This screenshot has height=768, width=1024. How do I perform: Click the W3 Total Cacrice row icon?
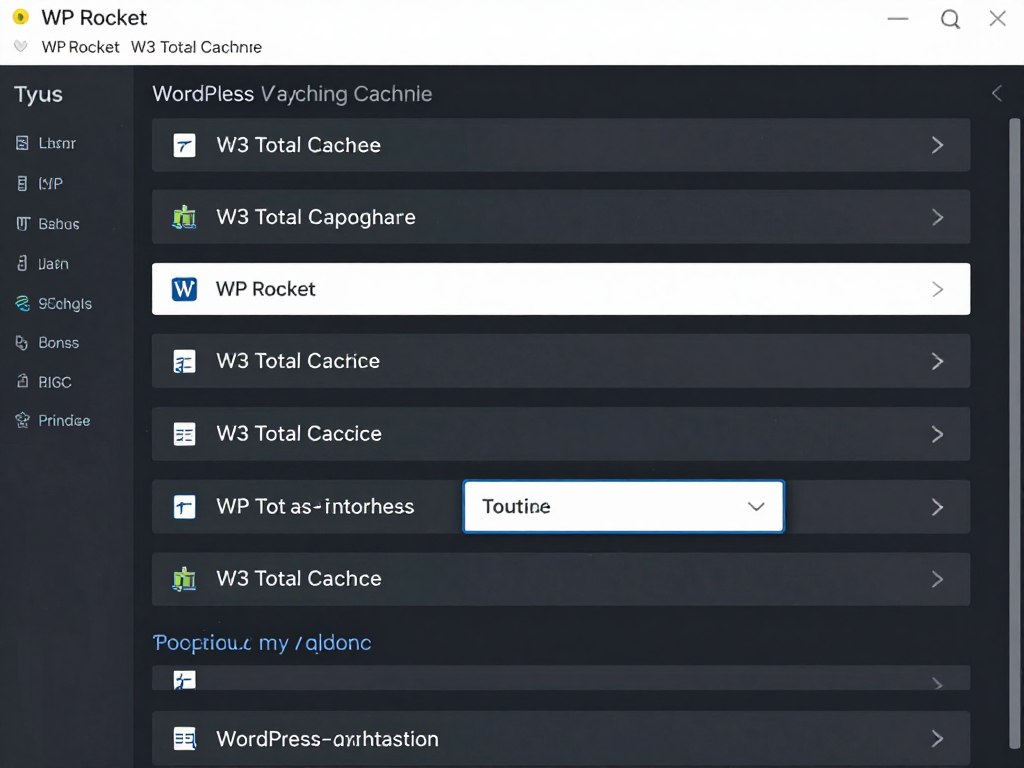pos(184,361)
